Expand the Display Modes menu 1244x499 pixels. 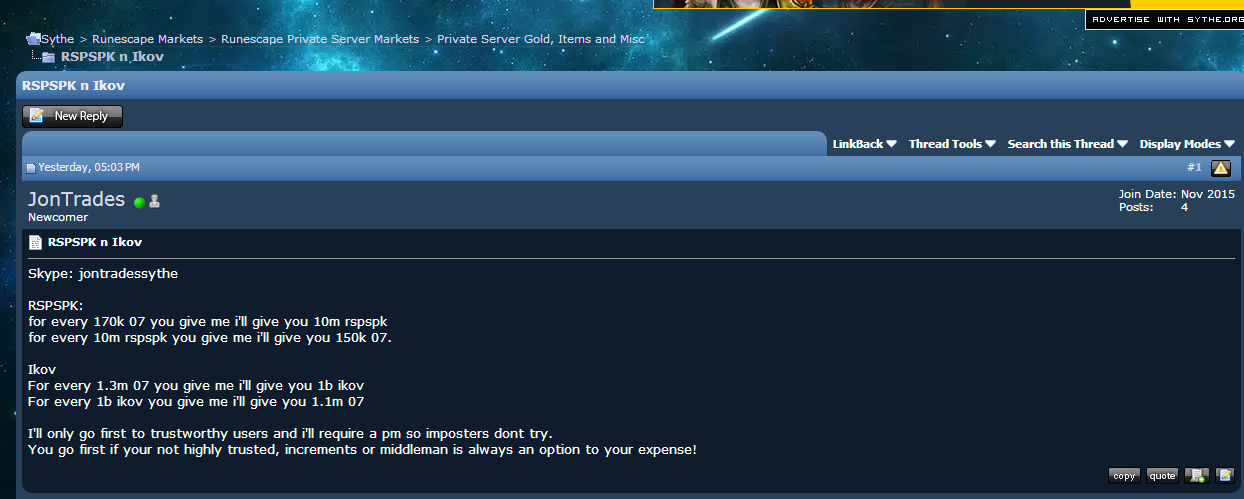[1187, 144]
